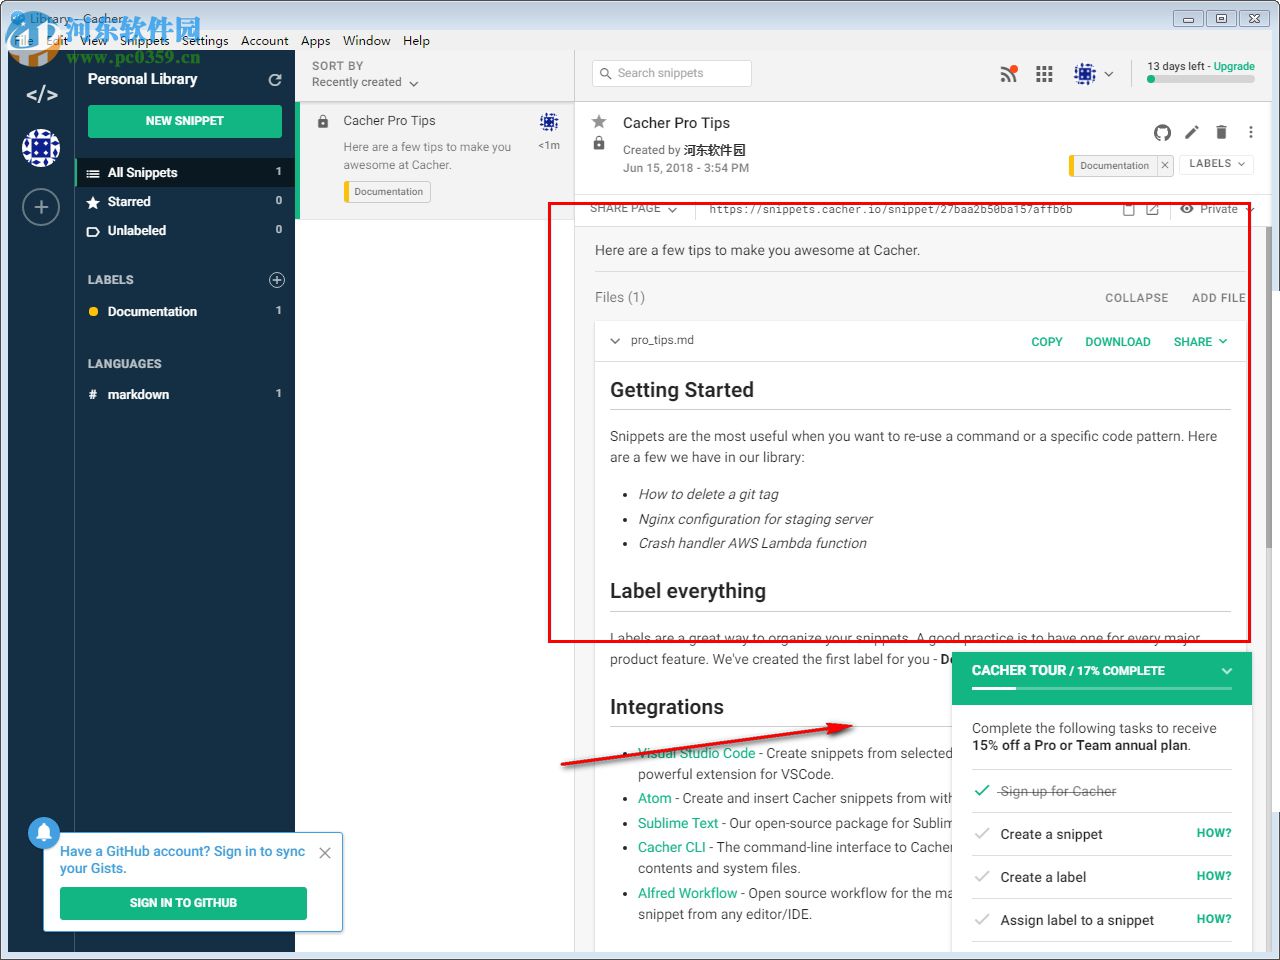Select the Starred filter
The image size is (1280, 960).
pos(185,202)
